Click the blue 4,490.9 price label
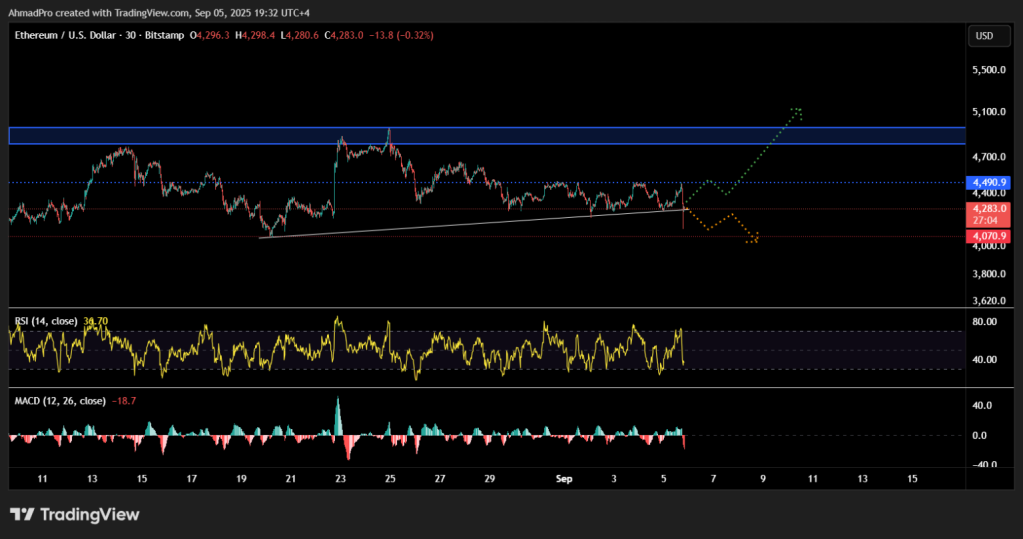Screen dimensions: 1023x539 (989, 183)
